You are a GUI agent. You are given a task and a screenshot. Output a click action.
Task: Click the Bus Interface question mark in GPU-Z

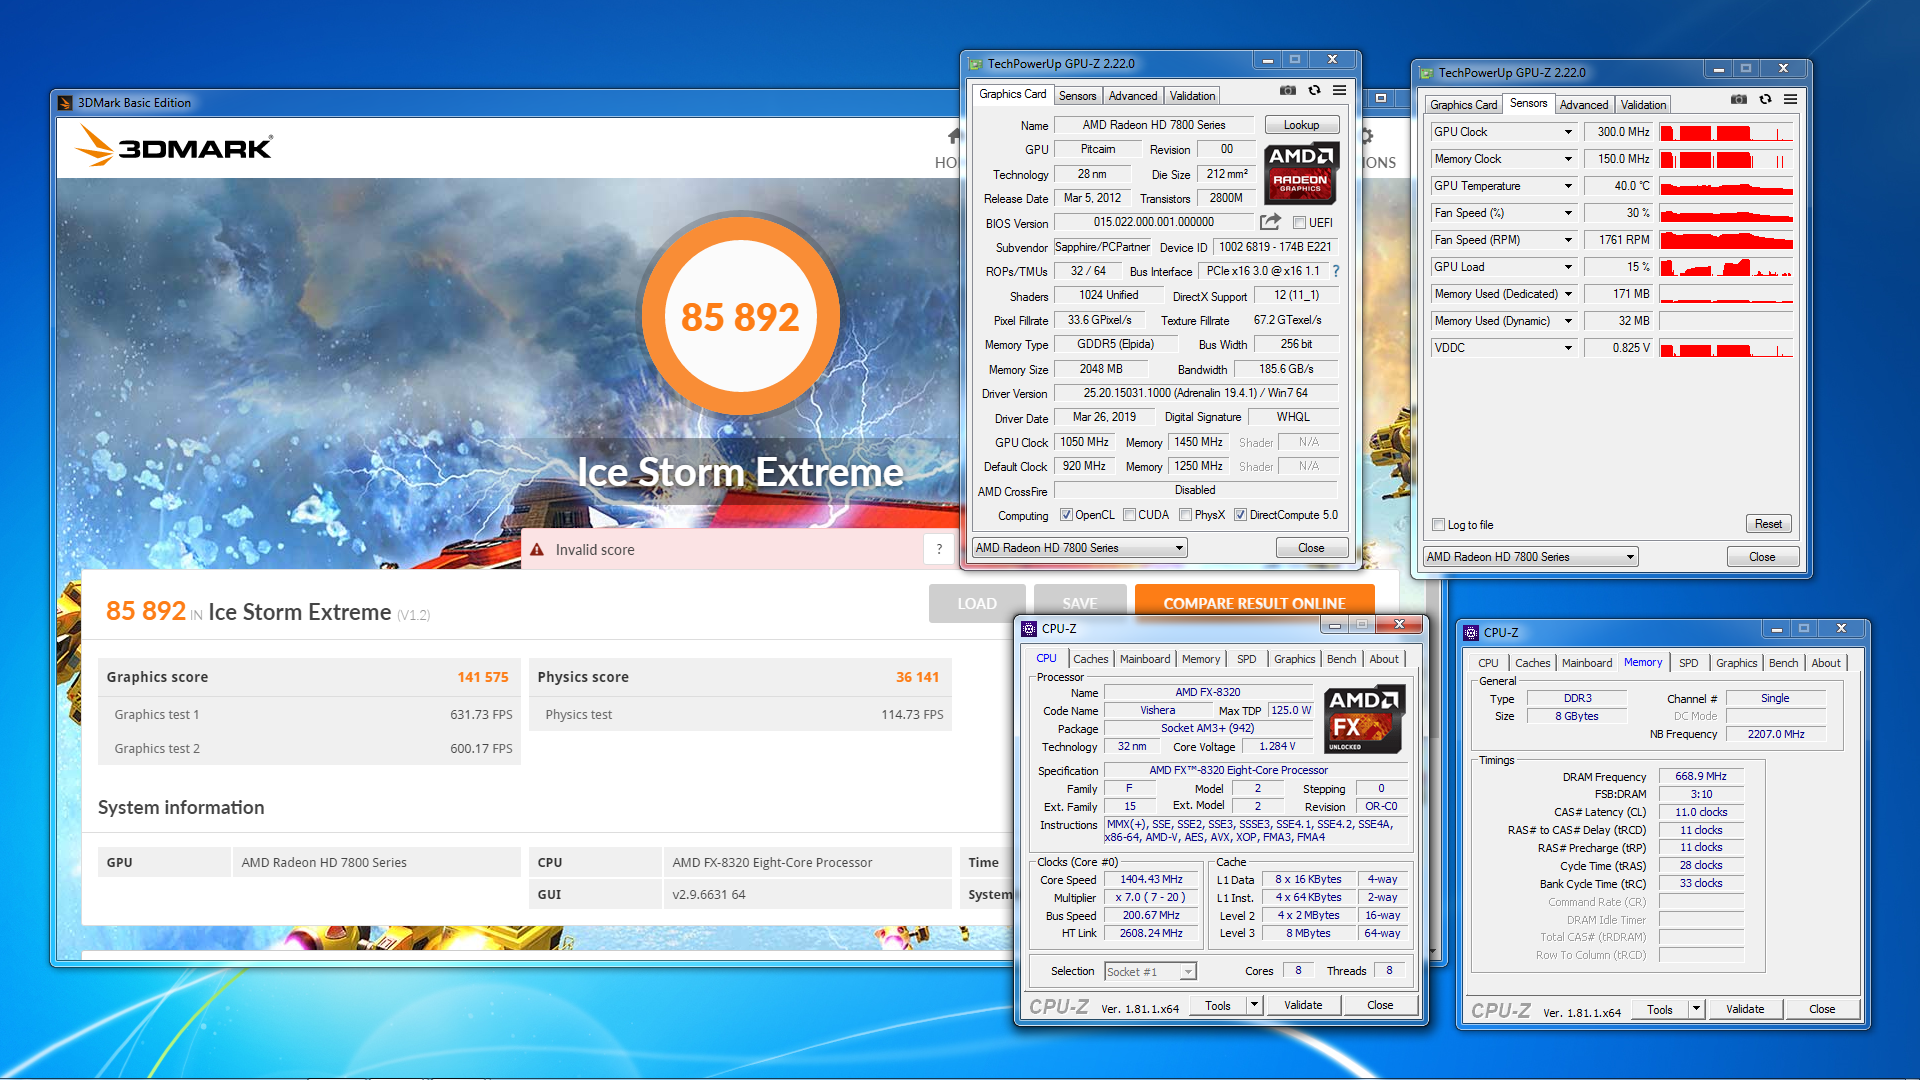1335,271
